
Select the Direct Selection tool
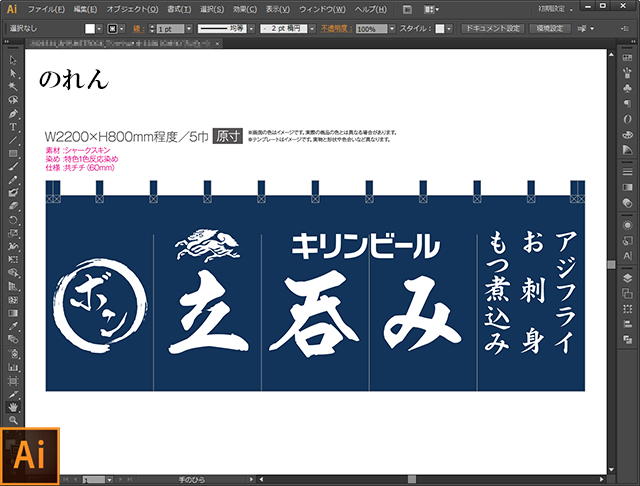point(13,73)
